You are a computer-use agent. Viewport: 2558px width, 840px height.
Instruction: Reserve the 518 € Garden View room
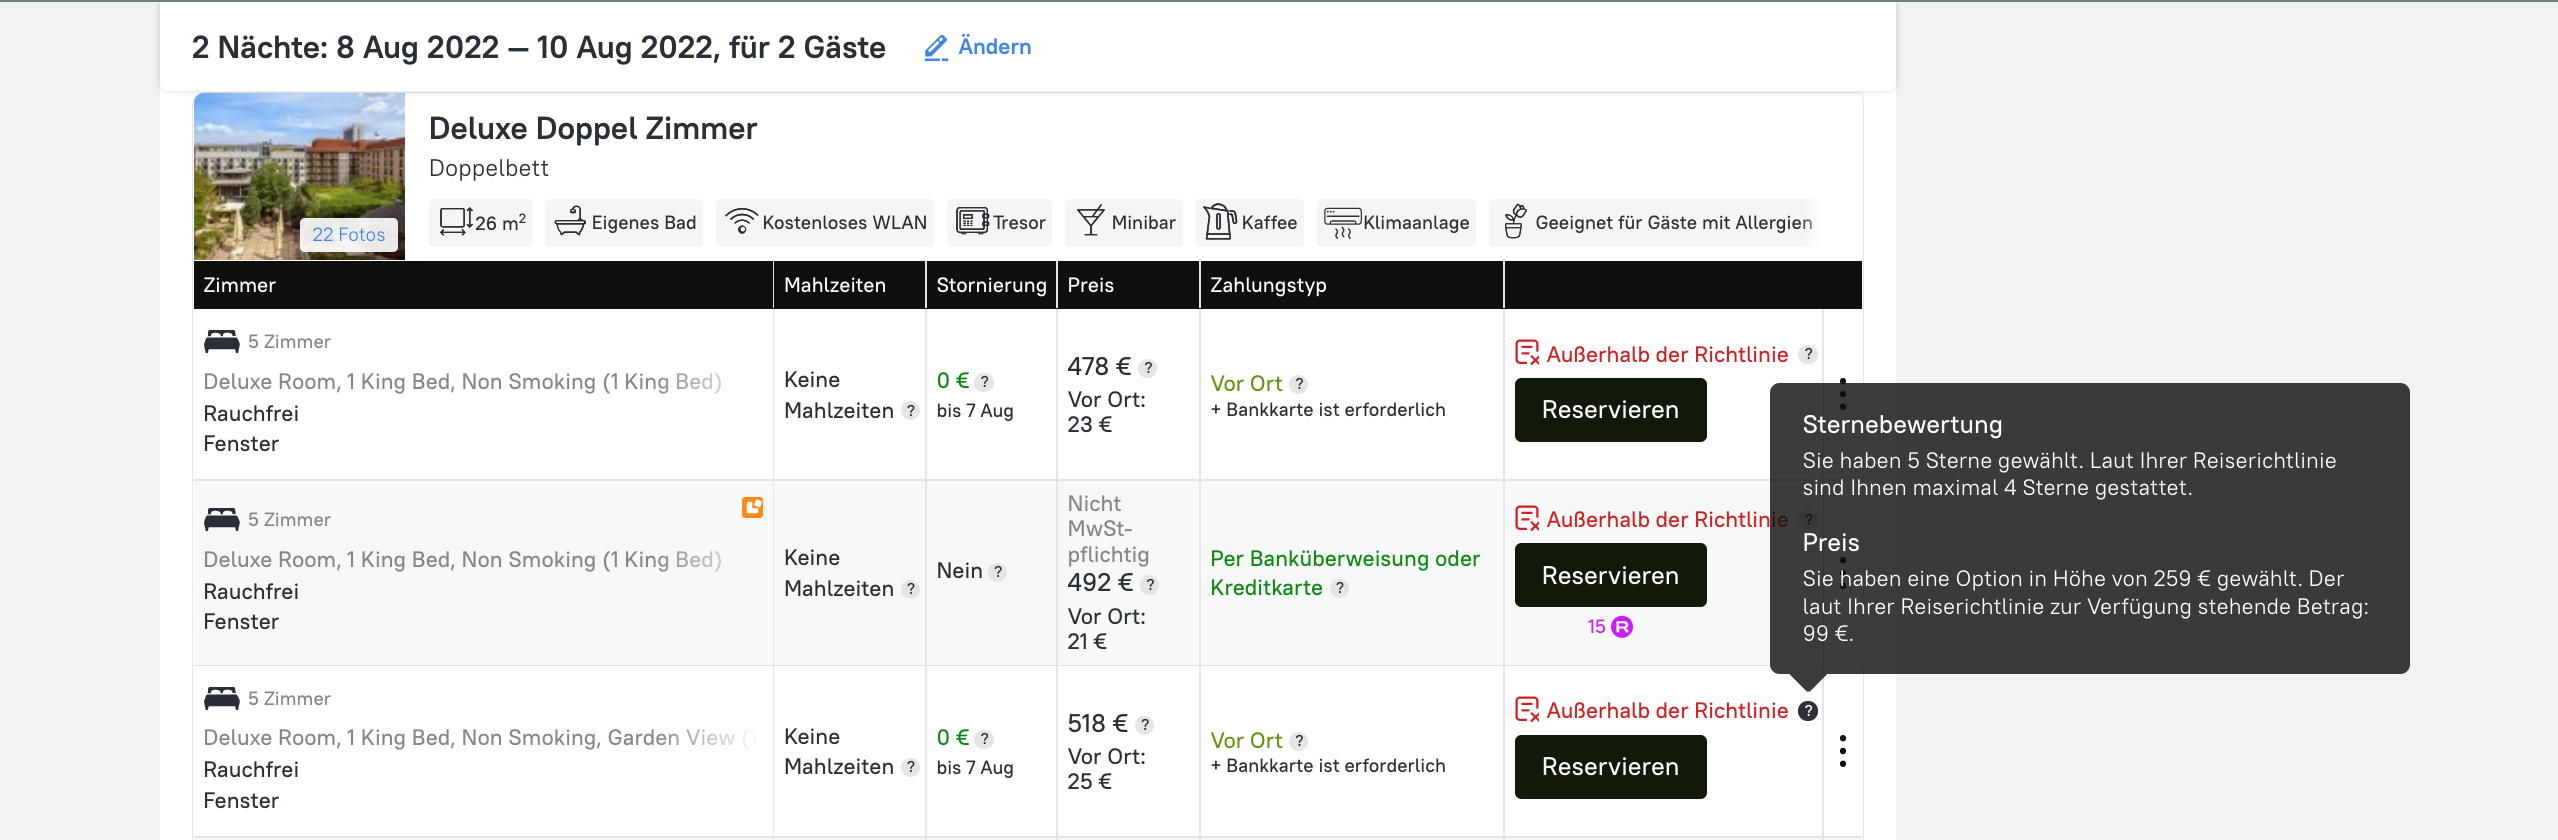point(1609,767)
